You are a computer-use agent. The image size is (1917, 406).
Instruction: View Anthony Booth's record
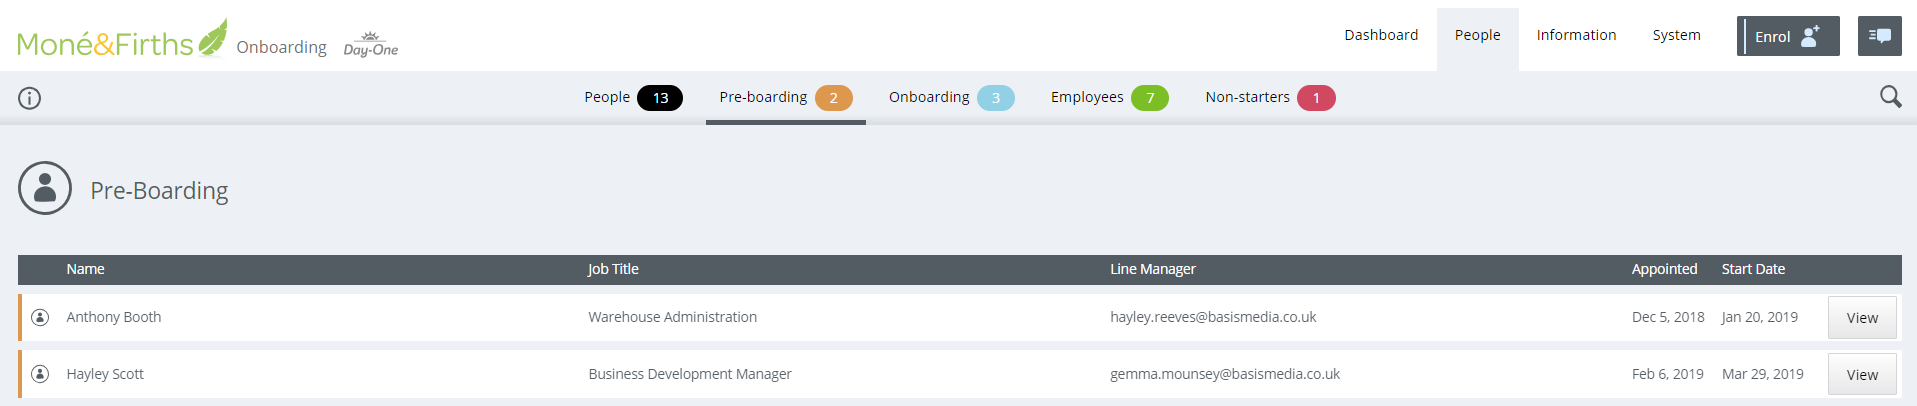1861,318
